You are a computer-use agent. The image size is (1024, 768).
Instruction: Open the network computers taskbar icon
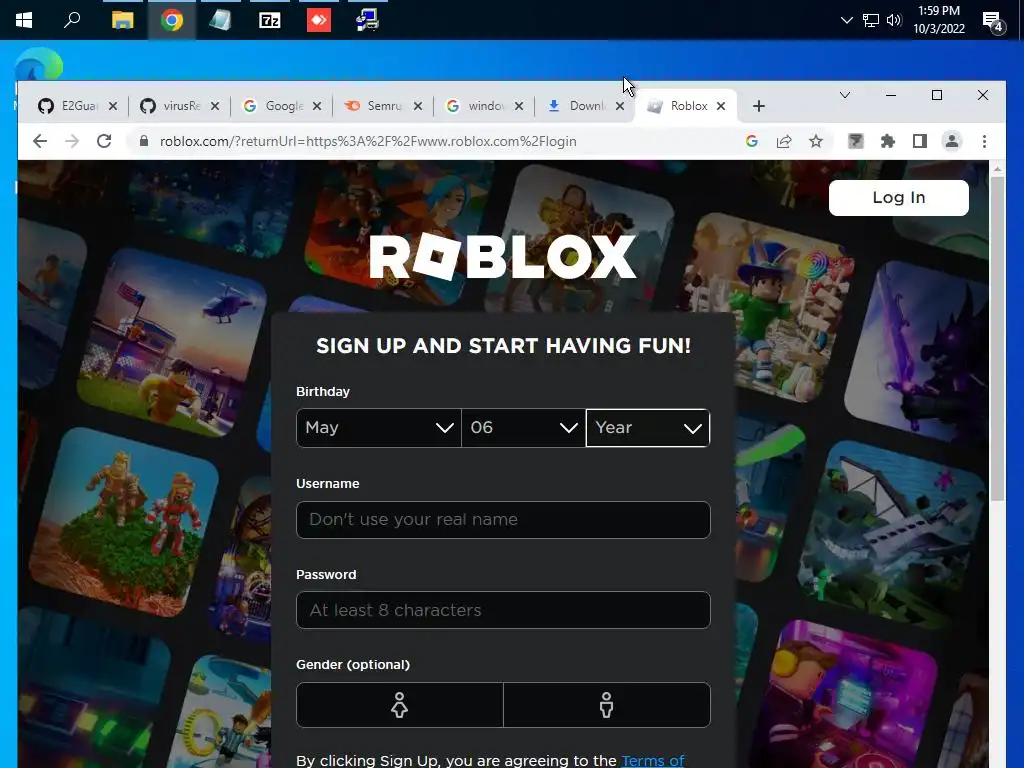[x=368, y=20]
